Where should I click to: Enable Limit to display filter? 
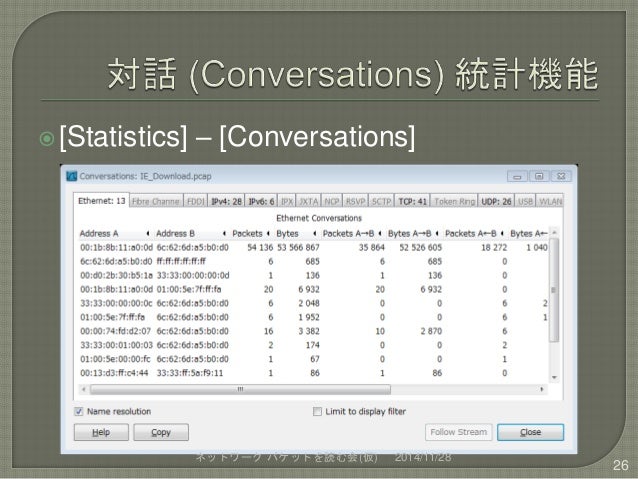317,410
